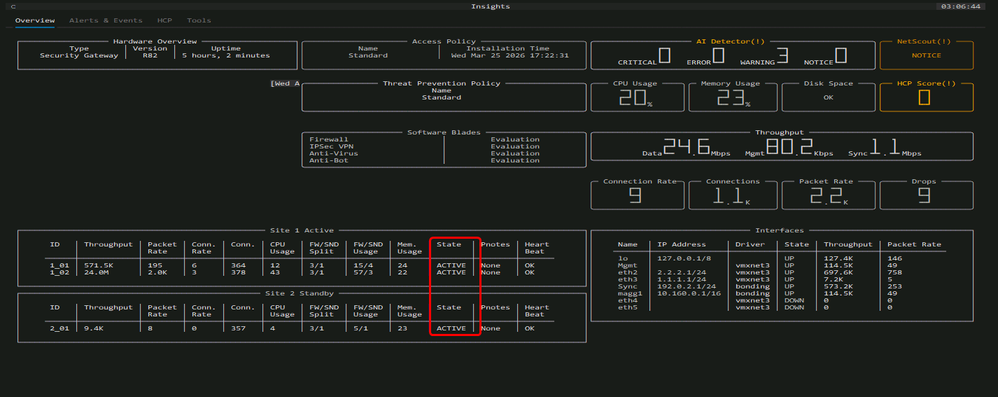Screen dimensions: 998x397
Task: Click IP address 192.0.2.1/24
Action: pyautogui.click(x=686, y=286)
